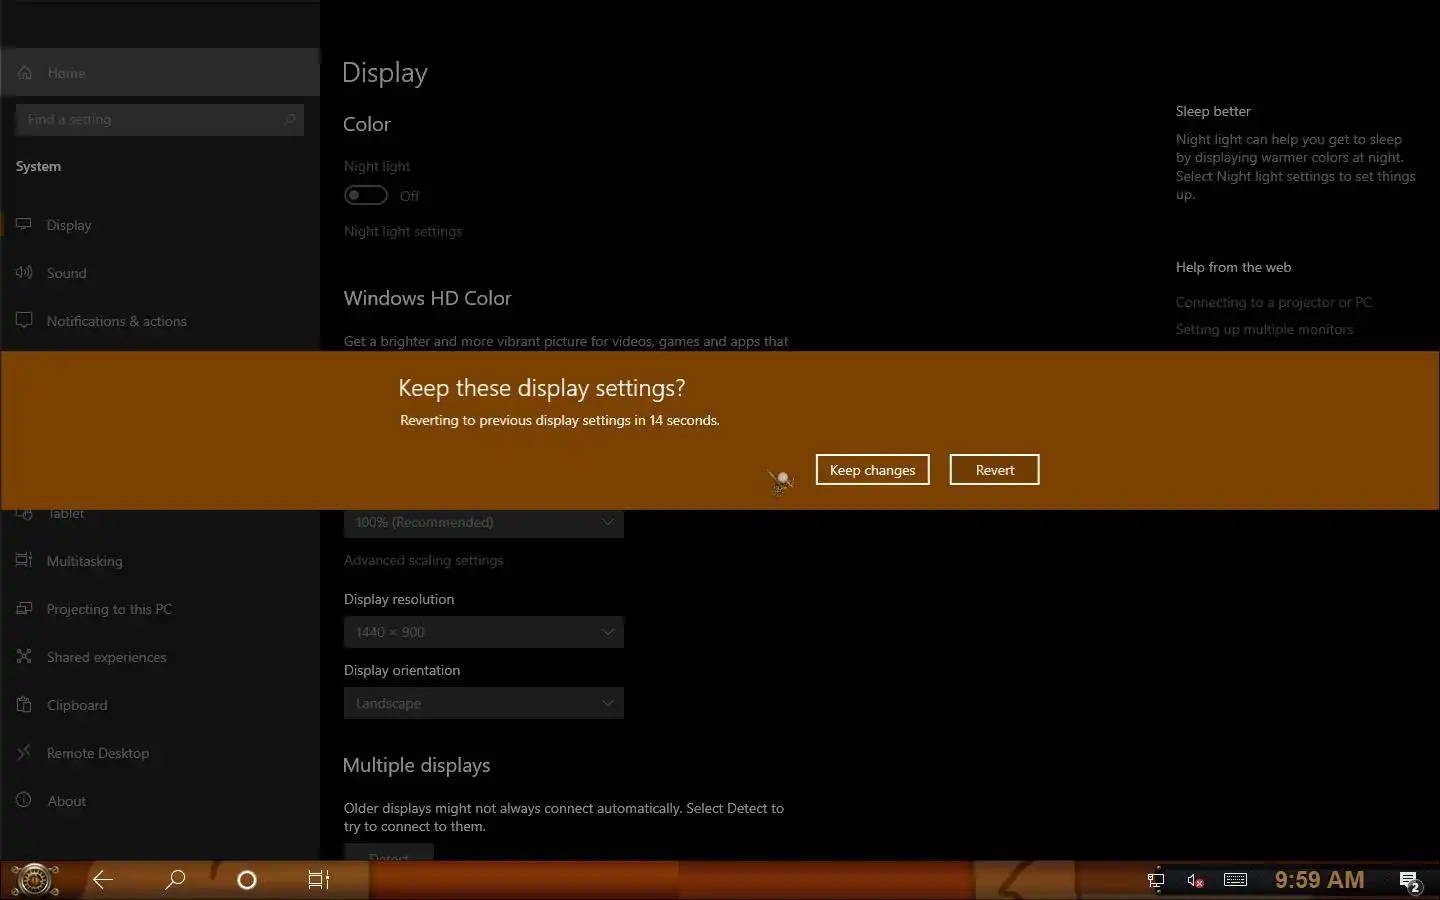Viewport: 1440px width, 900px height.
Task: Open the scale dropdown showing 100% (Recommended)
Action: (484, 523)
